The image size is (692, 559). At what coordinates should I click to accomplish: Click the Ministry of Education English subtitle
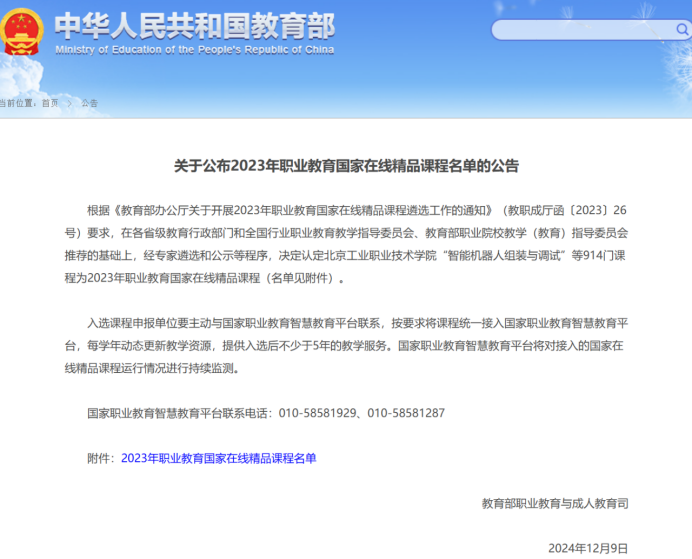click(x=195, y=48)
